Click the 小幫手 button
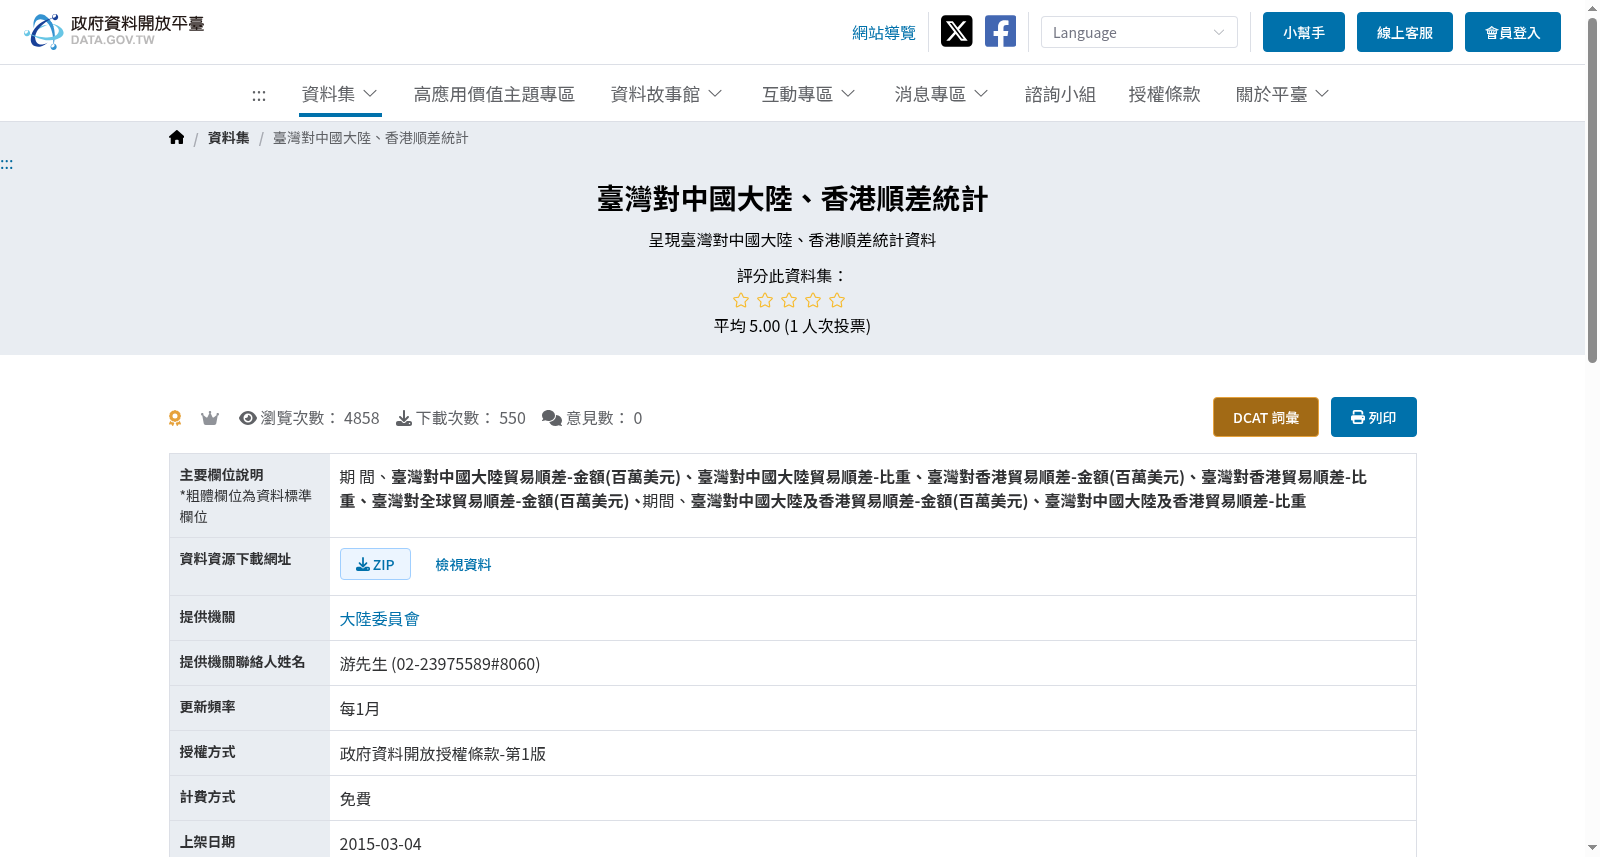The width and height of the screenshot is (1600, 857). point(1304,32)
